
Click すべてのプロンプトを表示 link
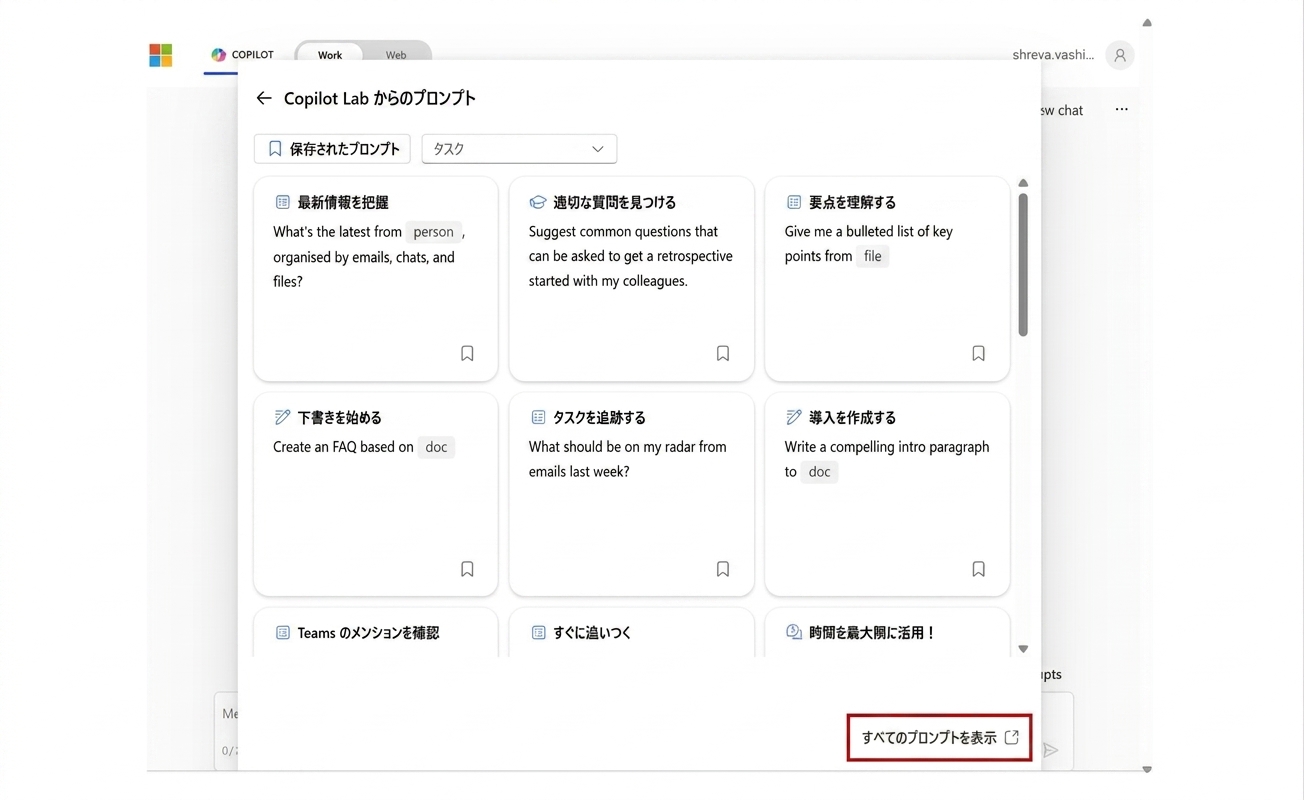pos(939,738)
